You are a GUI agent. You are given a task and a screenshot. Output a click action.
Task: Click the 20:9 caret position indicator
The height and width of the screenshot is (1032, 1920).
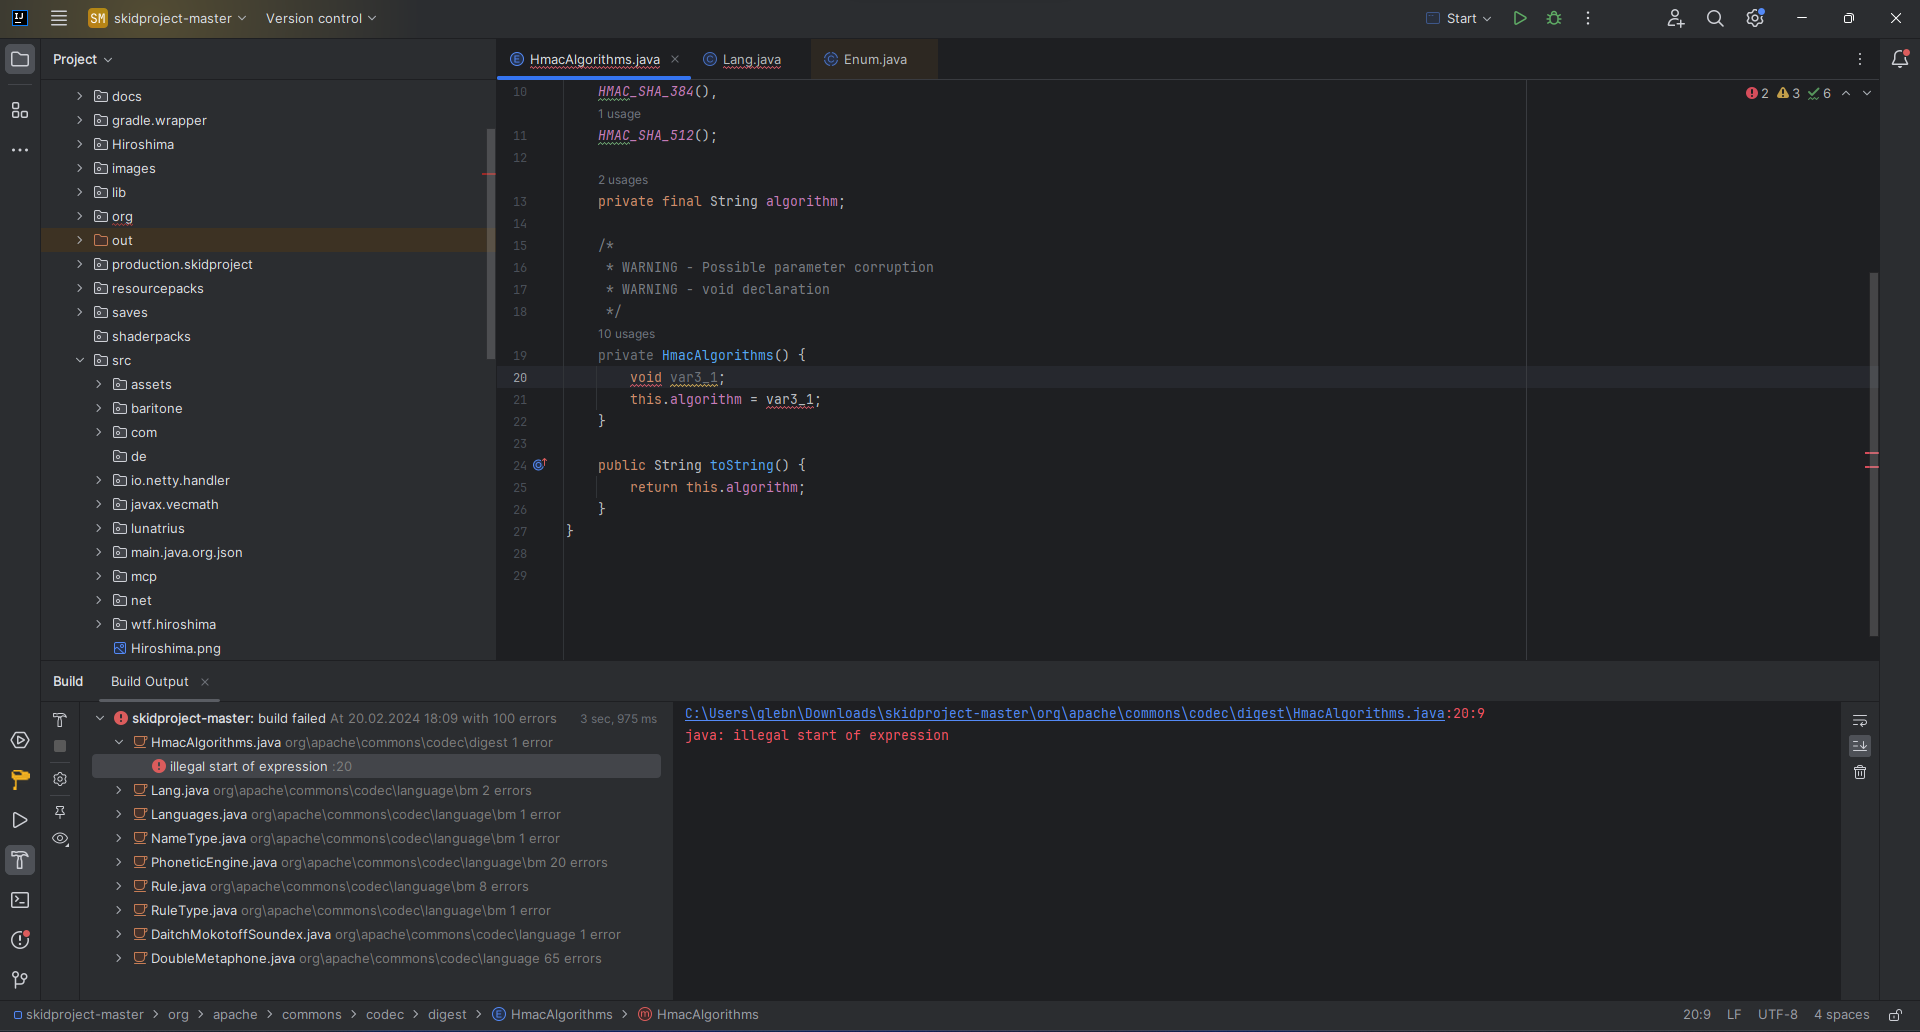[x=1696, y=1014]
